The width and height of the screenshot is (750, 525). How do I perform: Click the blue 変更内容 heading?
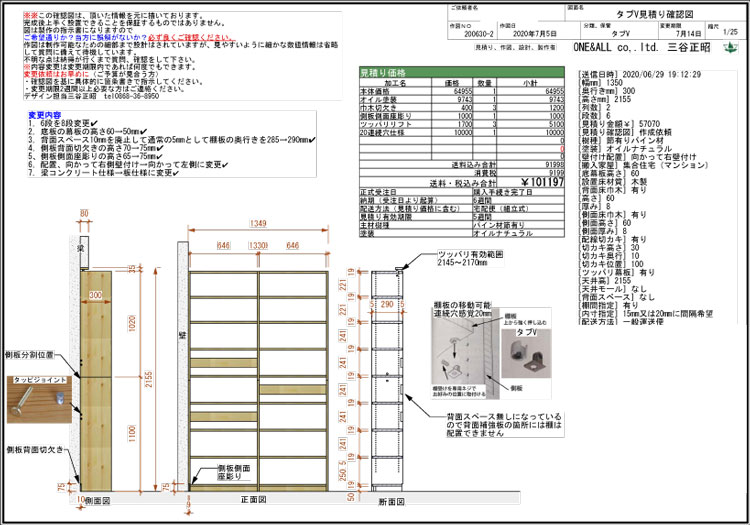(x=44, y=115)
